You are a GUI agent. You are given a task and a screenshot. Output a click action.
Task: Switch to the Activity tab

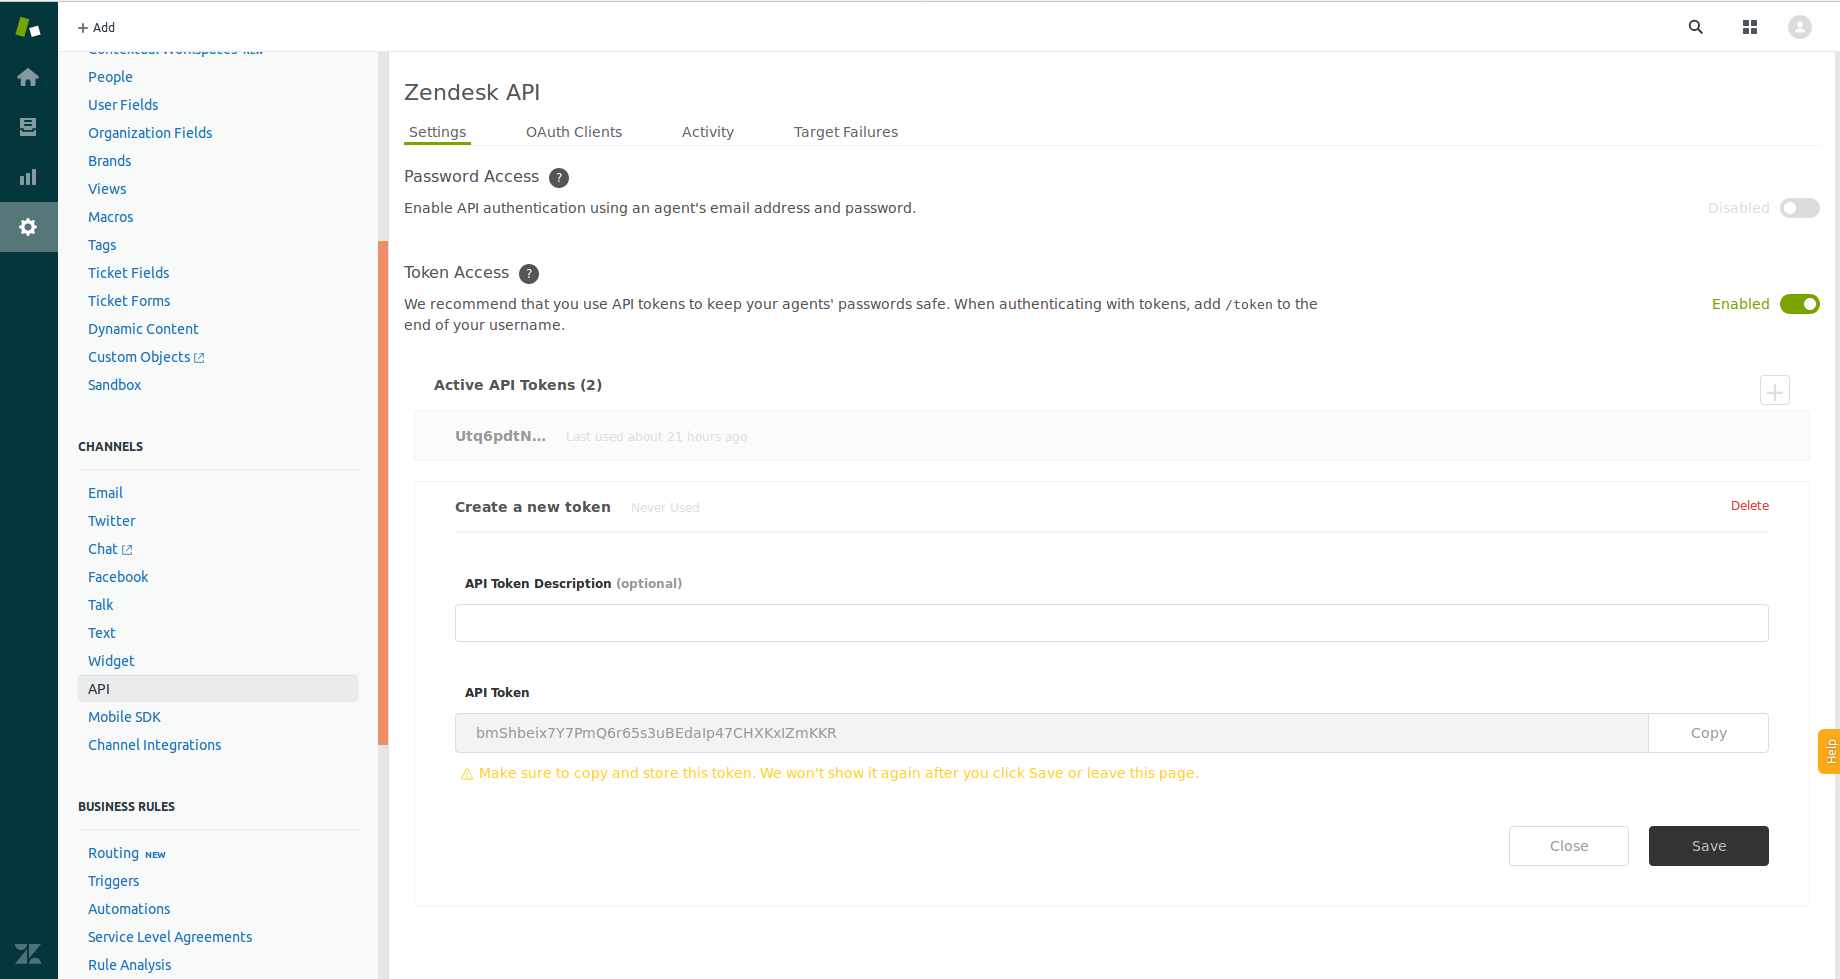click(x=708, y=132)
